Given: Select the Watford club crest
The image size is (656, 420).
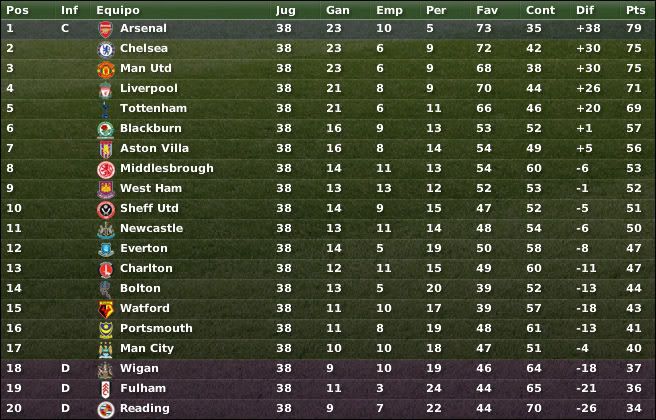Looking at the screenshot, I should pyautogui.click(x=105, y=309).
